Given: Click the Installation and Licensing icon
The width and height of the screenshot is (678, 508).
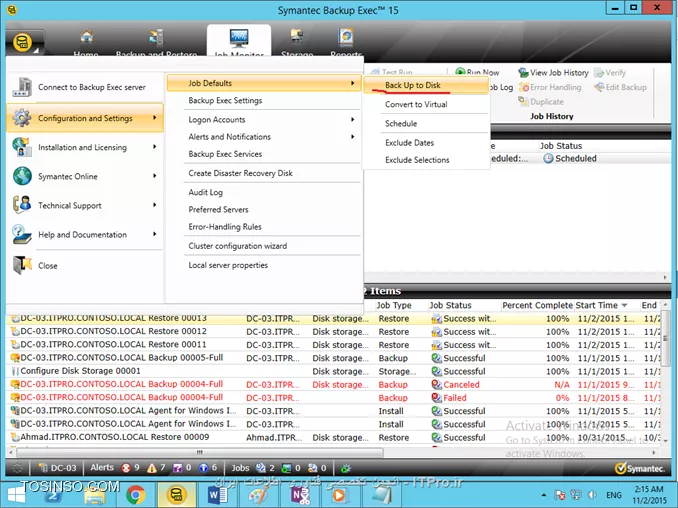Looking at the screenshot, I should (x=22, y=147).
